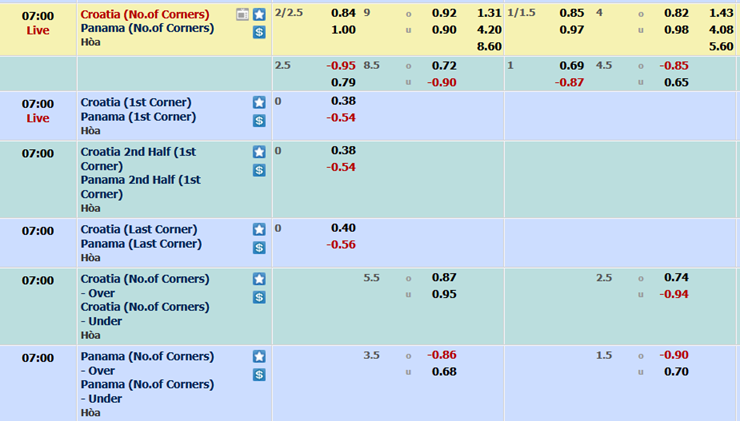Select Croatia (No.of Corners) - Under label
740x421 pixels.
(145, 314)
